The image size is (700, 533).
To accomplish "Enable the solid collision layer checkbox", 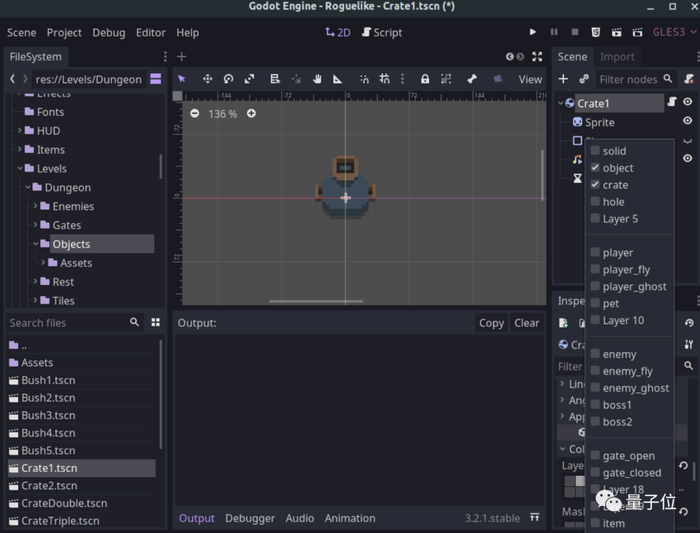I will (x=596, y=151).
